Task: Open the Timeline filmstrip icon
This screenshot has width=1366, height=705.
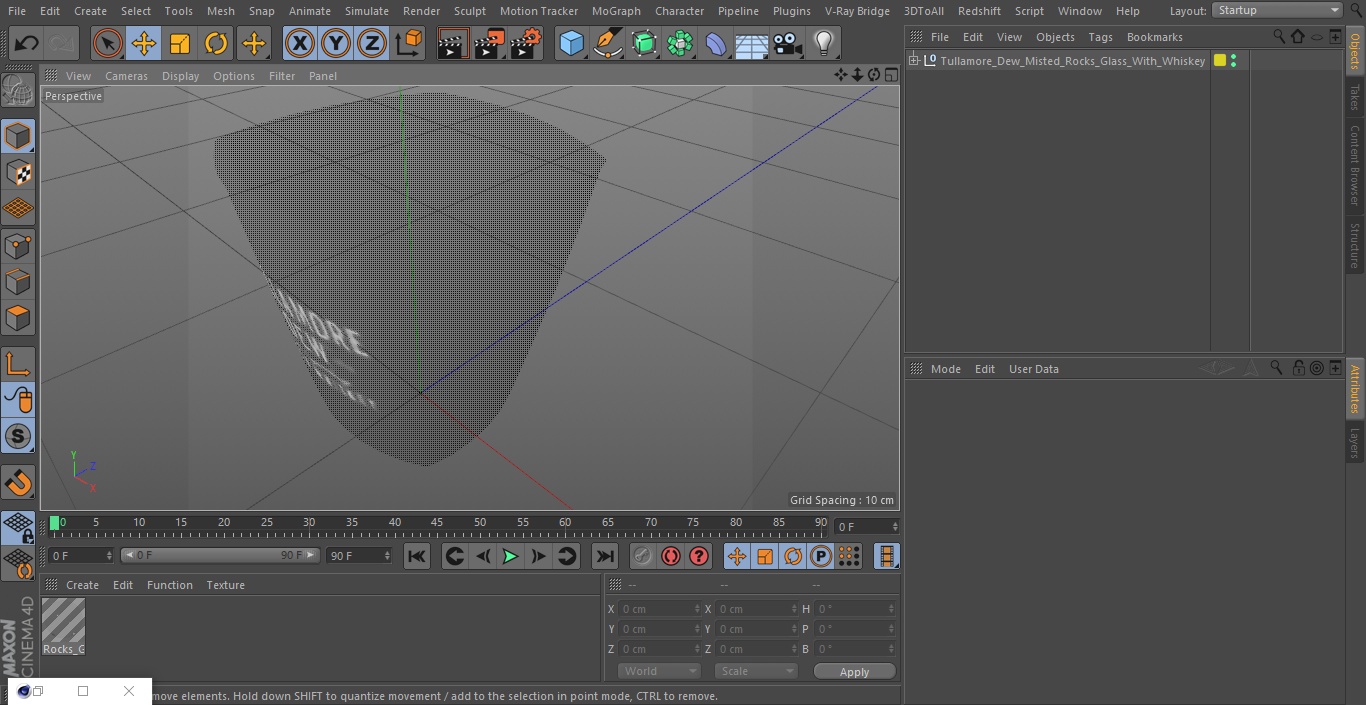Action: [886, 556]
